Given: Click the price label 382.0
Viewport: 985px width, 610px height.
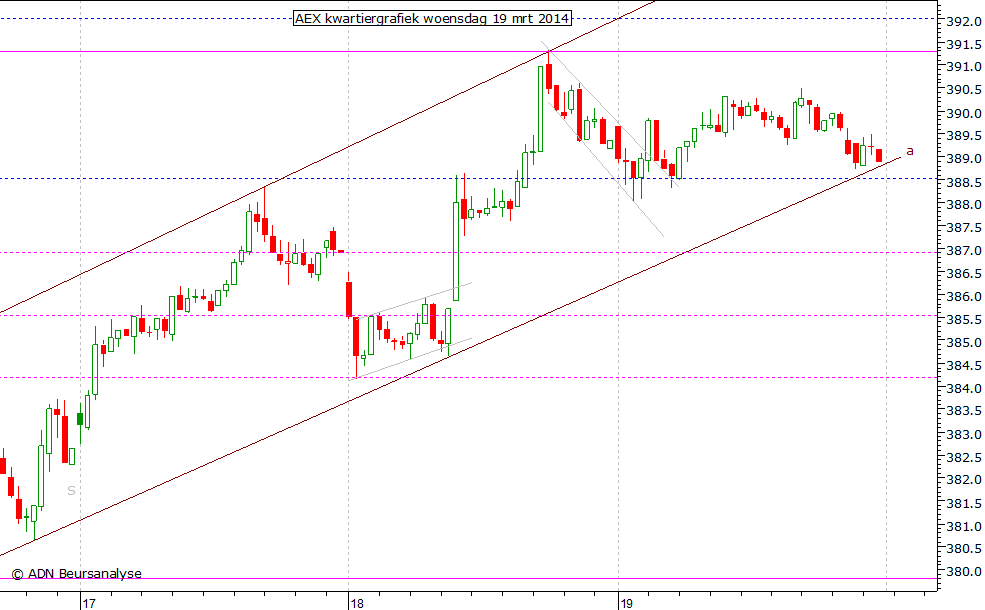Looking at the screenshot, I should tap(964, 480).
